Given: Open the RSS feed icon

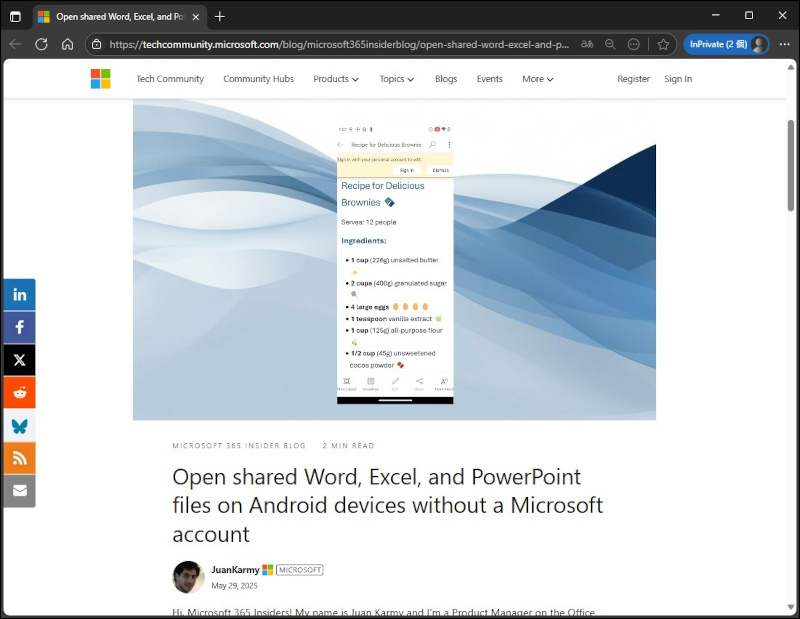Looking at the screenshot, I should click(19, 458).
